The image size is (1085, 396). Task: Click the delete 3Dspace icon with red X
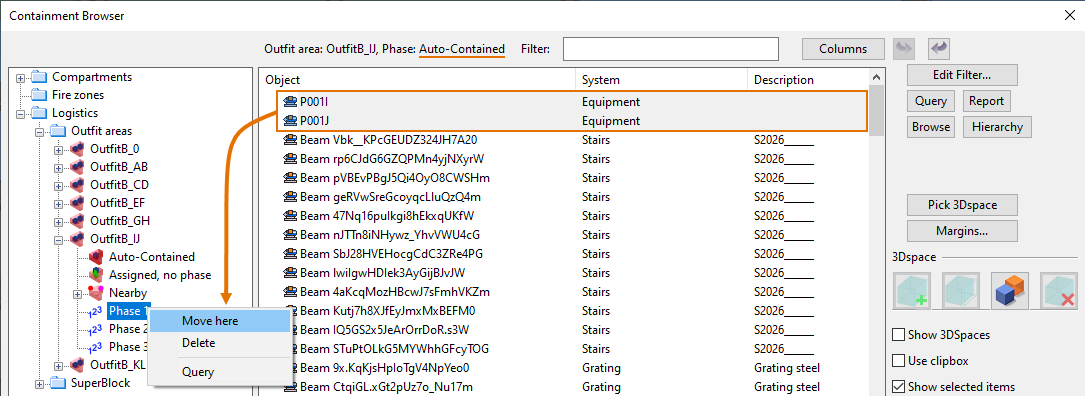click(x=1059, y=291)
